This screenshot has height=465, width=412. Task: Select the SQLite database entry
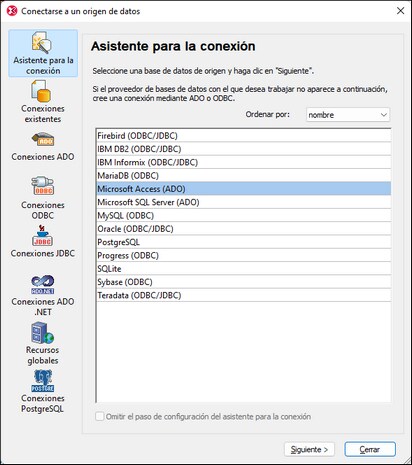click(x=244, y=269)
